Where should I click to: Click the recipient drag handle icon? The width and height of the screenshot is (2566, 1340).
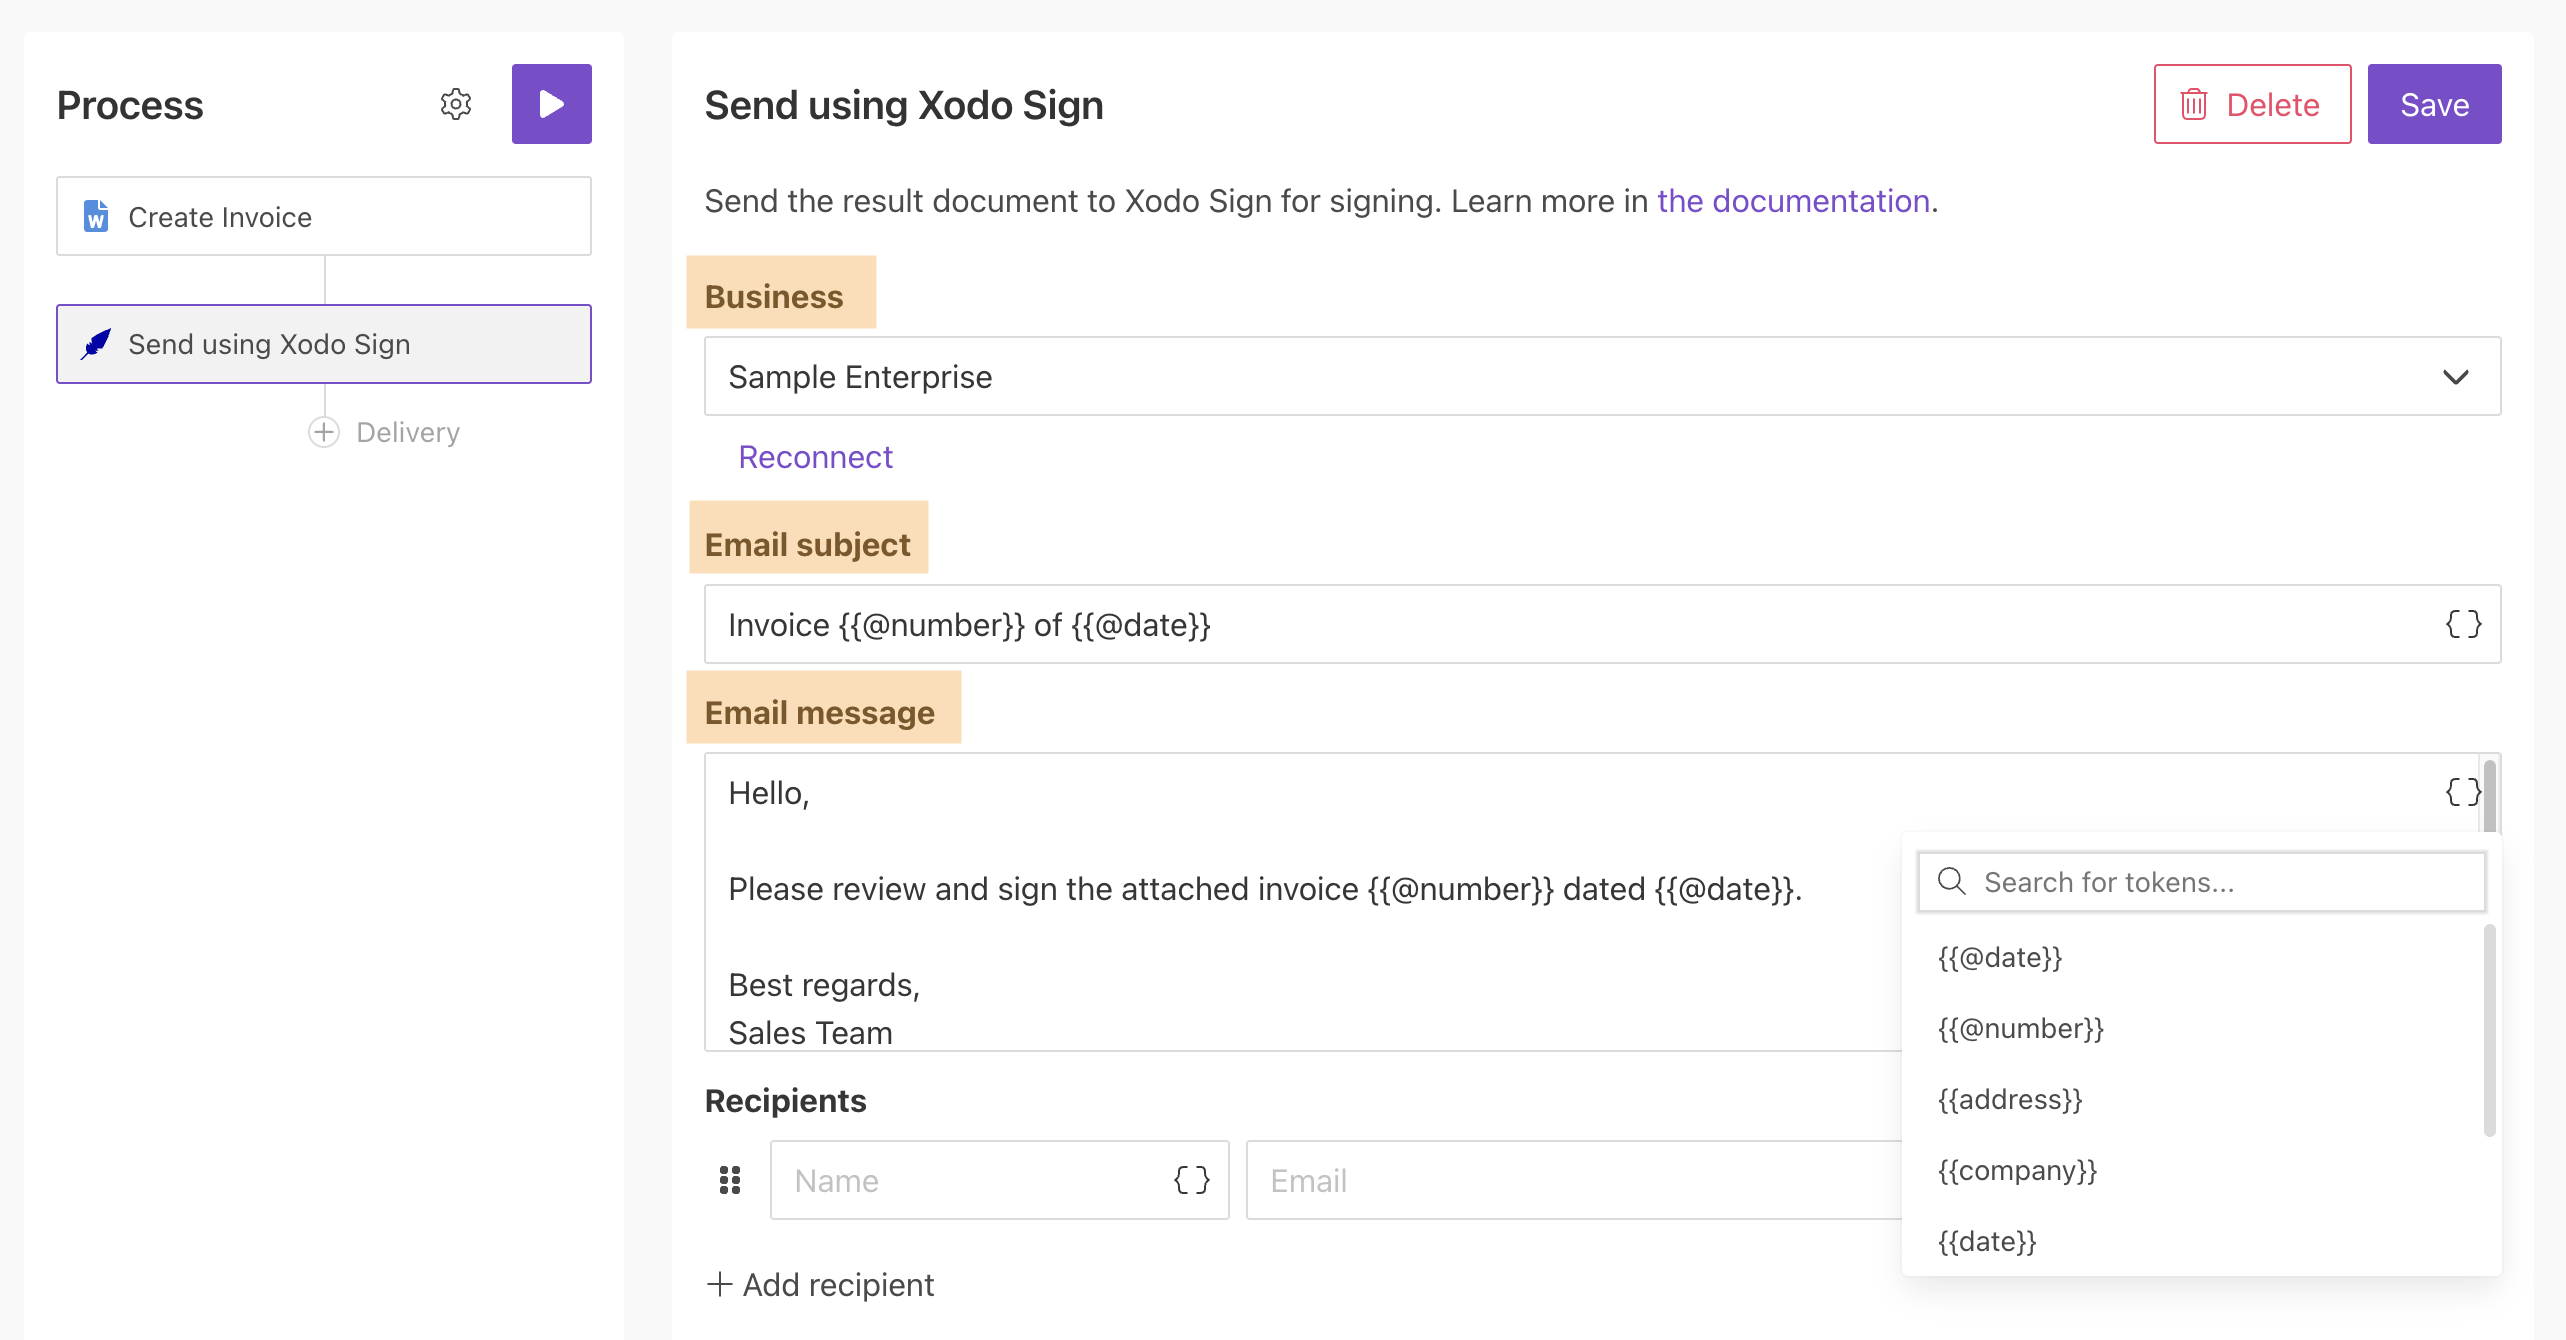coord(730,1180)
